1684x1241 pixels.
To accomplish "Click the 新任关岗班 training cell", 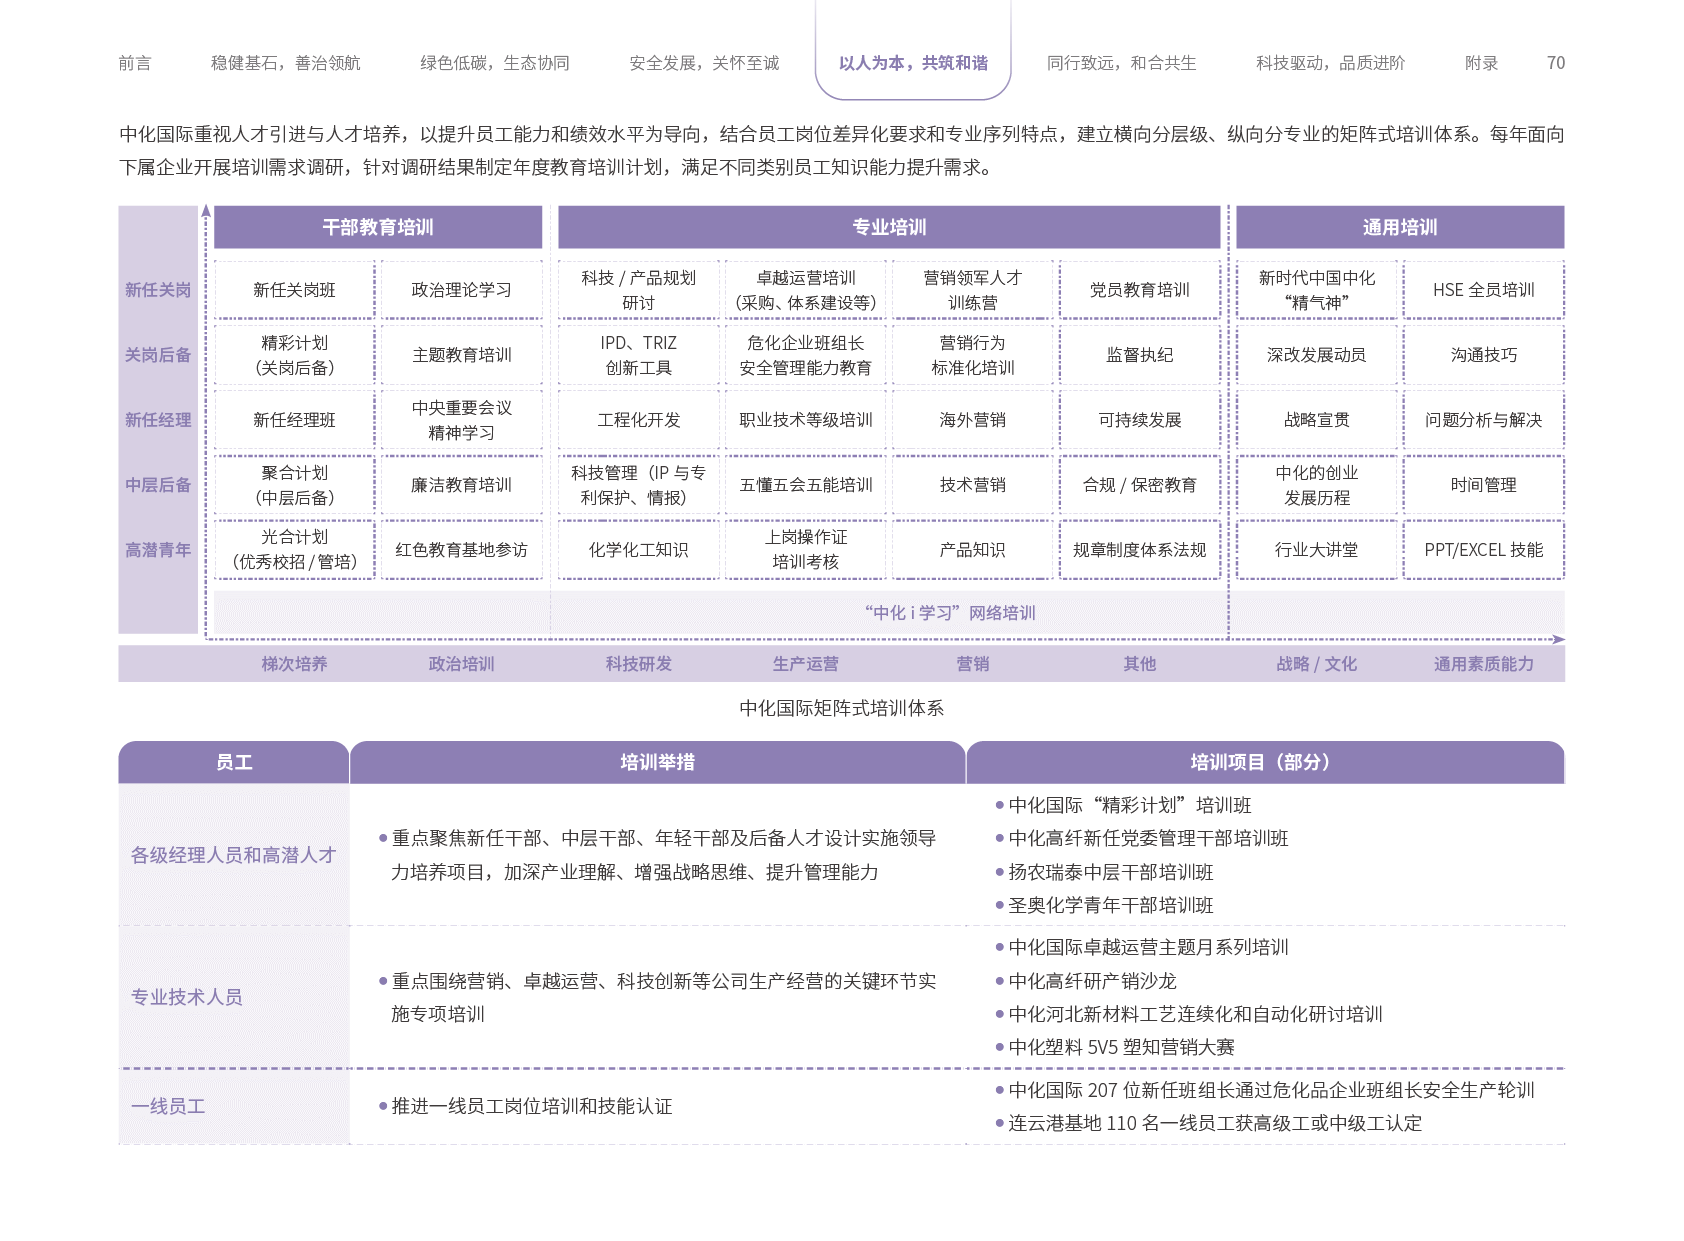I will point(294,290).
